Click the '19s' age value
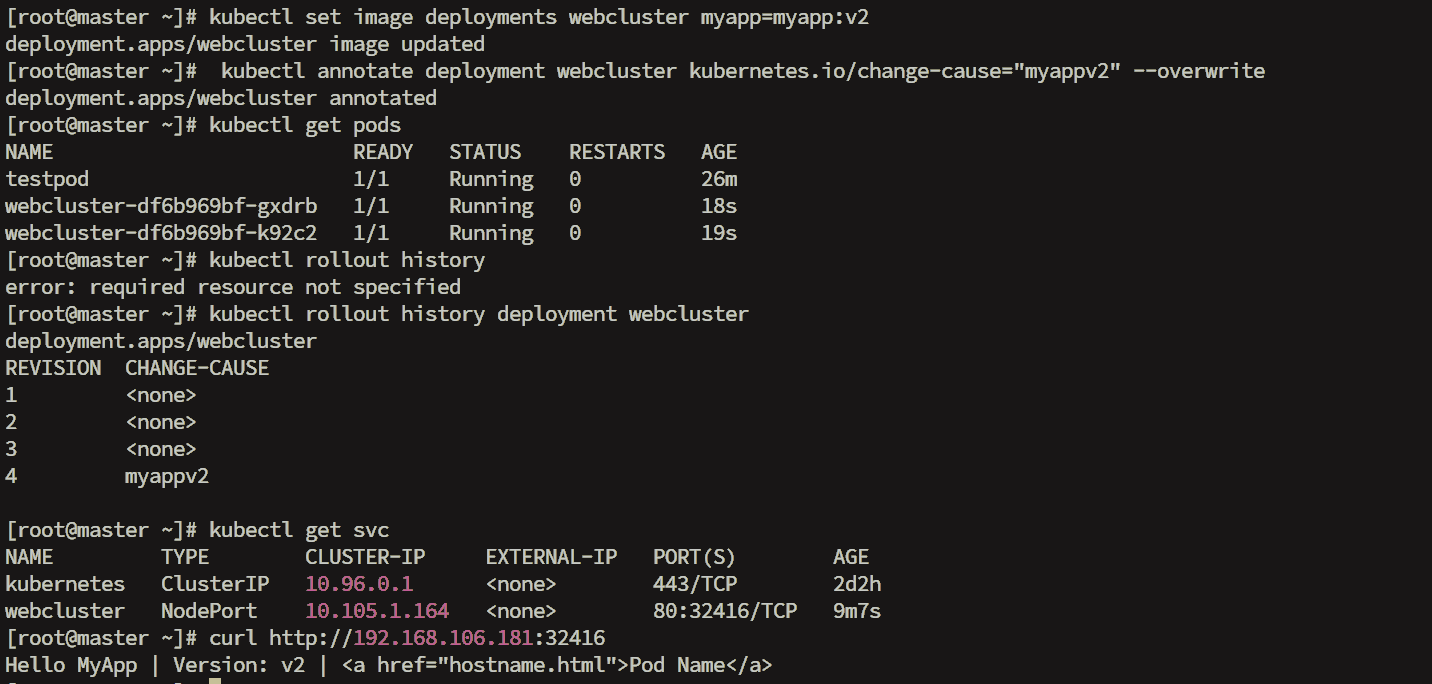Screen dimensions: 1432x684 (x=720, y=233)
